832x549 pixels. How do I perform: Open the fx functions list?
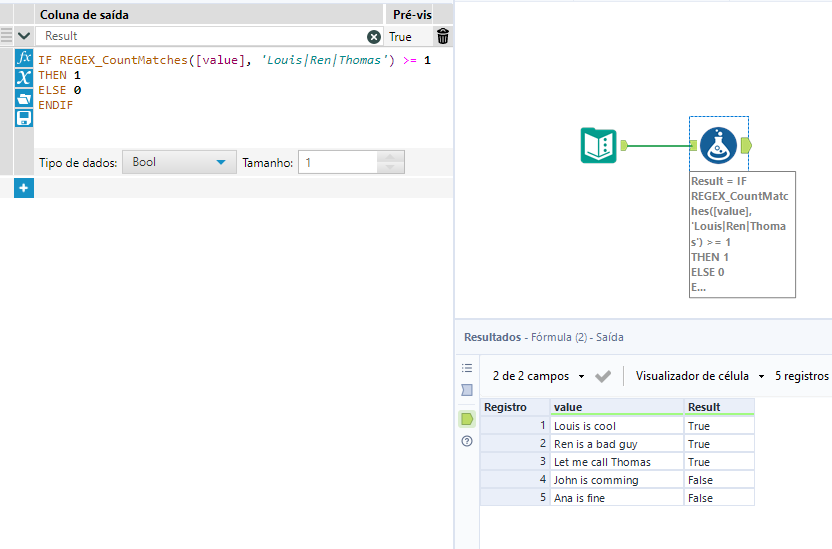[24, 57]
